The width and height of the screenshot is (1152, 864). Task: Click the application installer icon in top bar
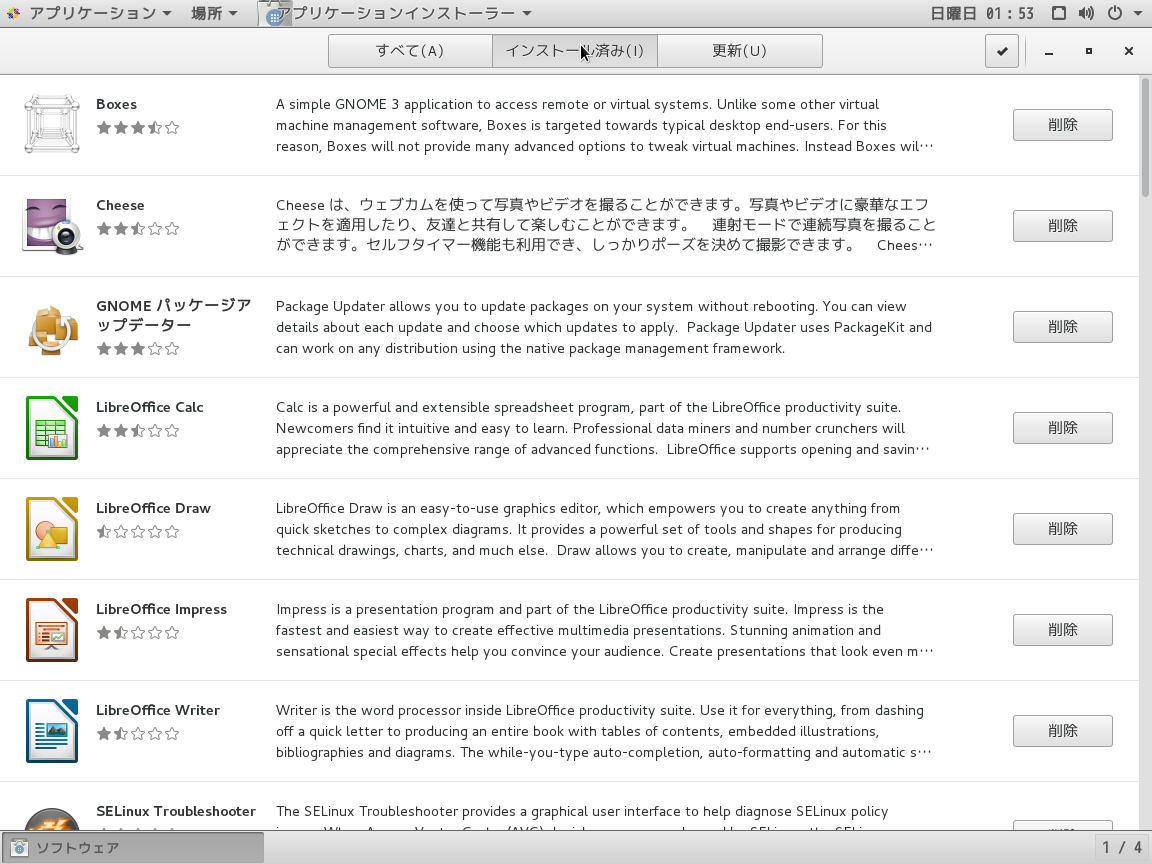[275, 15]
